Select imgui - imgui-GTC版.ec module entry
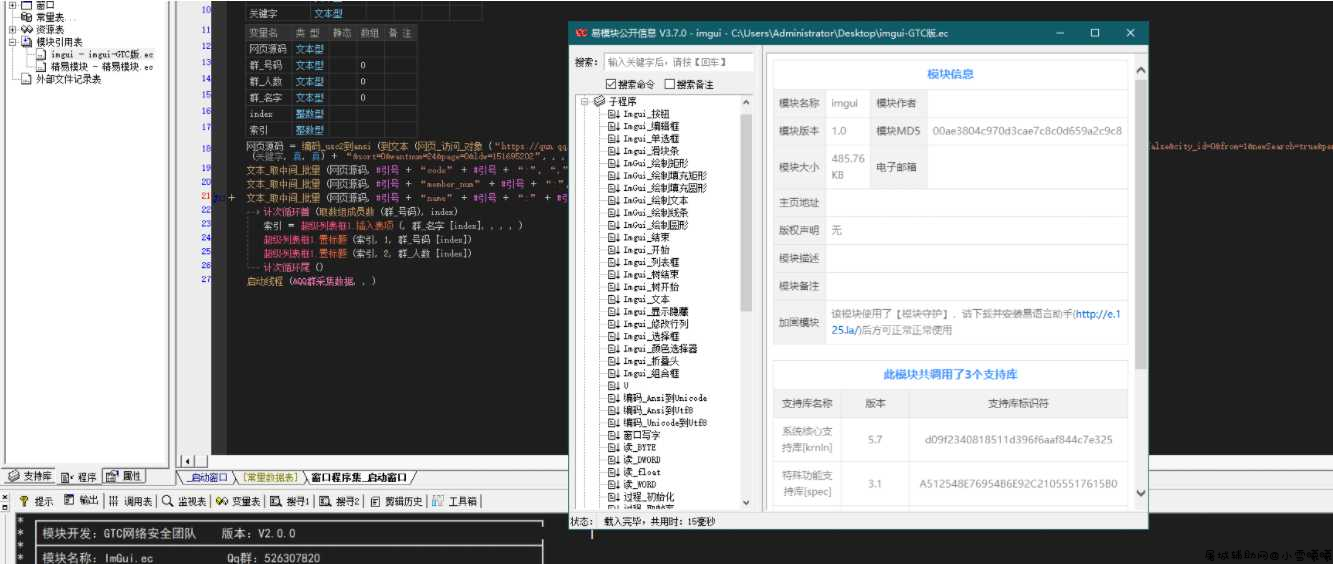1333x564 pixels. [101, 55]
